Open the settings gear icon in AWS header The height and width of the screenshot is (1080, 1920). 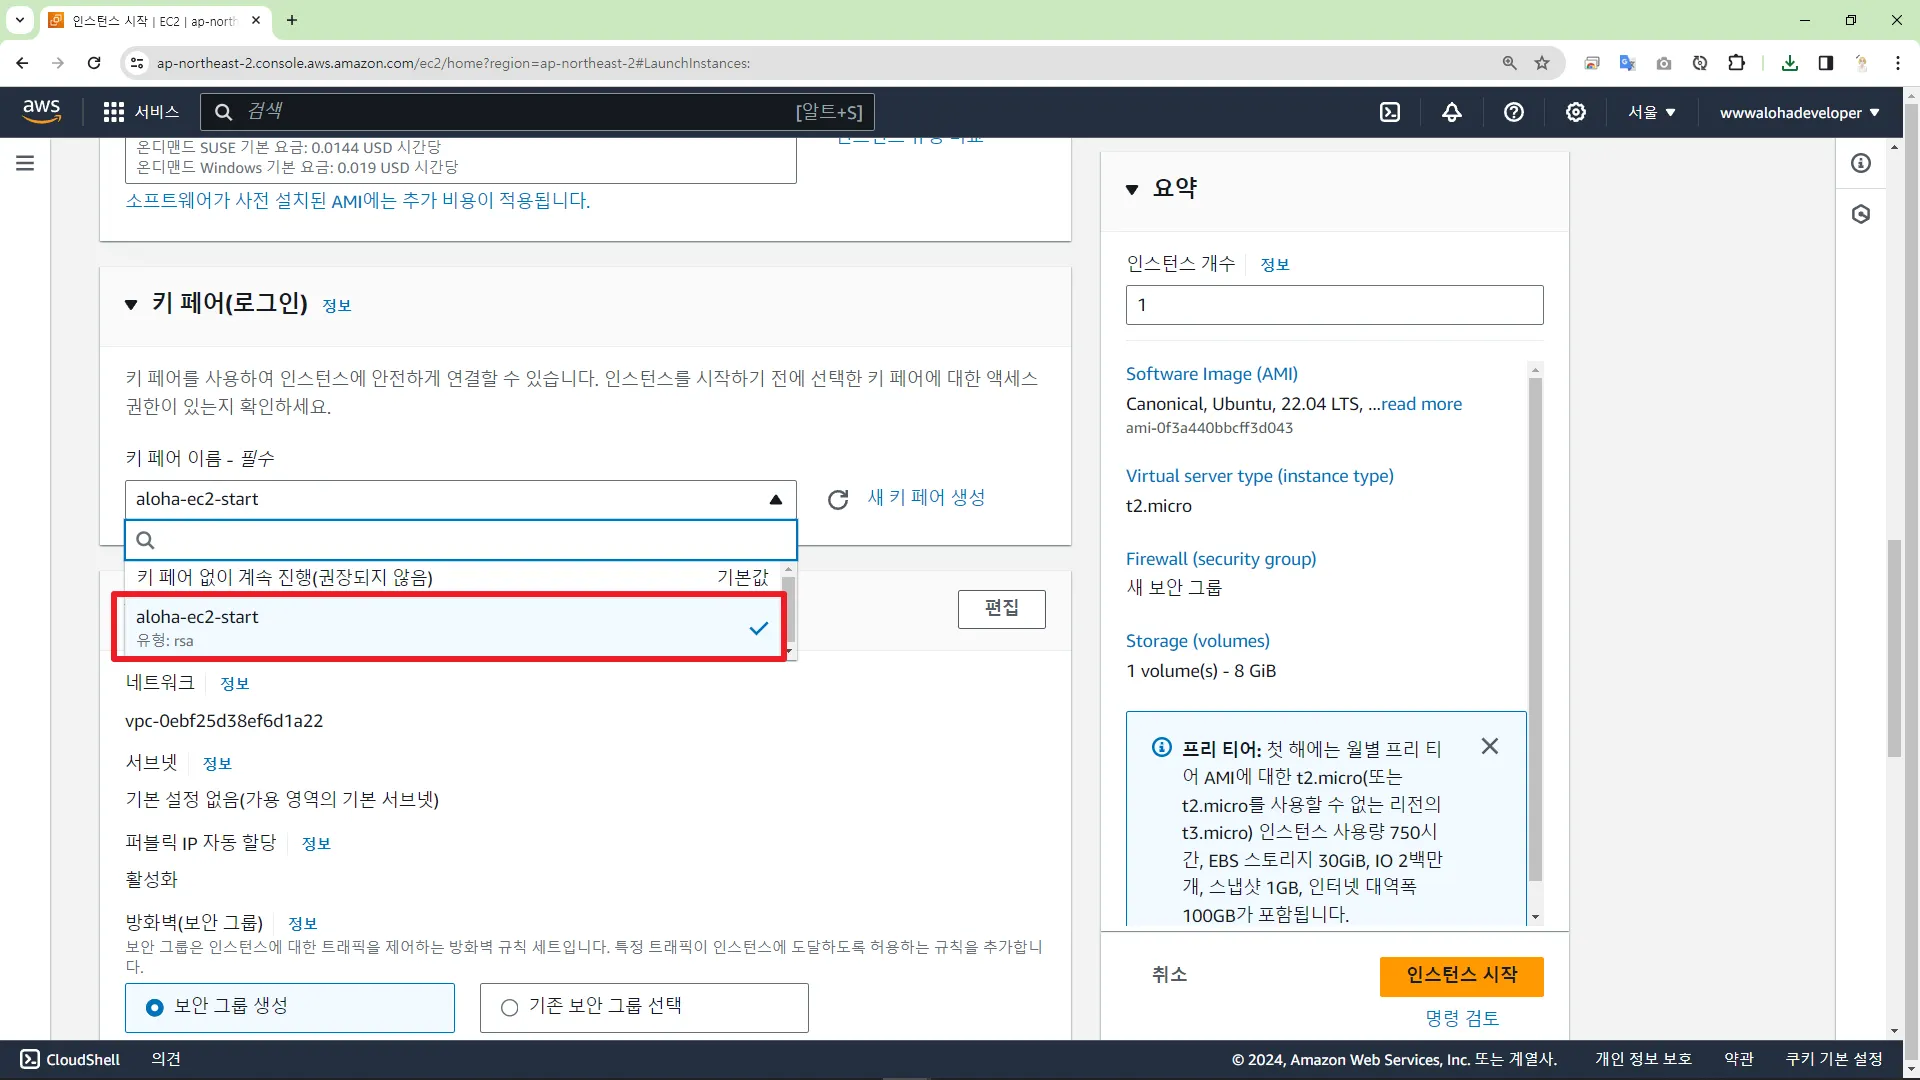tap(1576, 112)
